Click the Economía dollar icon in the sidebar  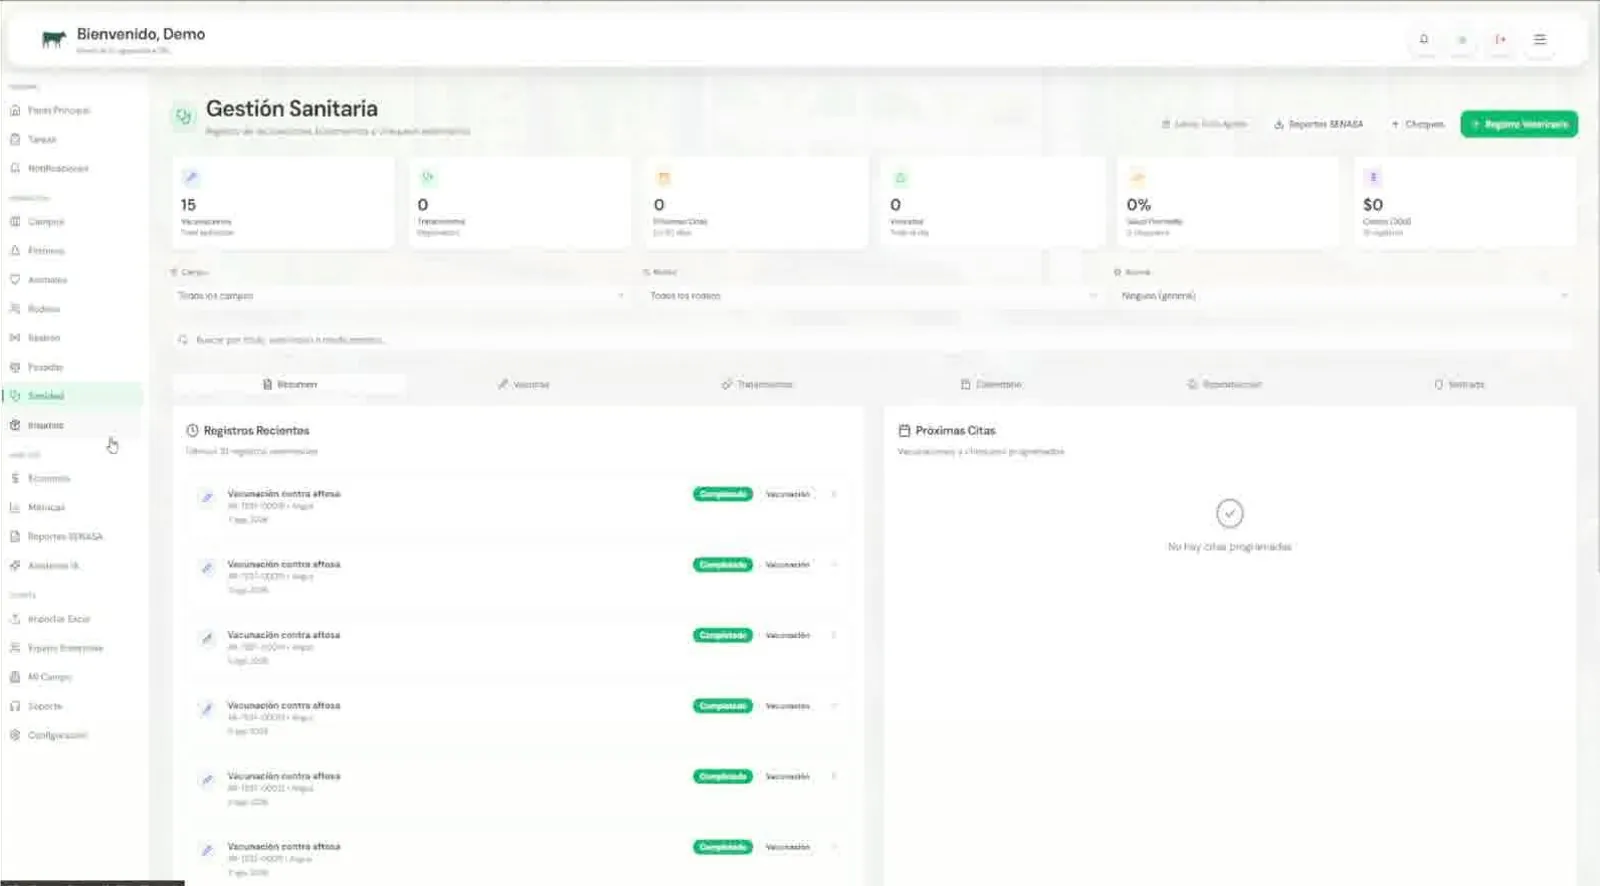point(15,478)
